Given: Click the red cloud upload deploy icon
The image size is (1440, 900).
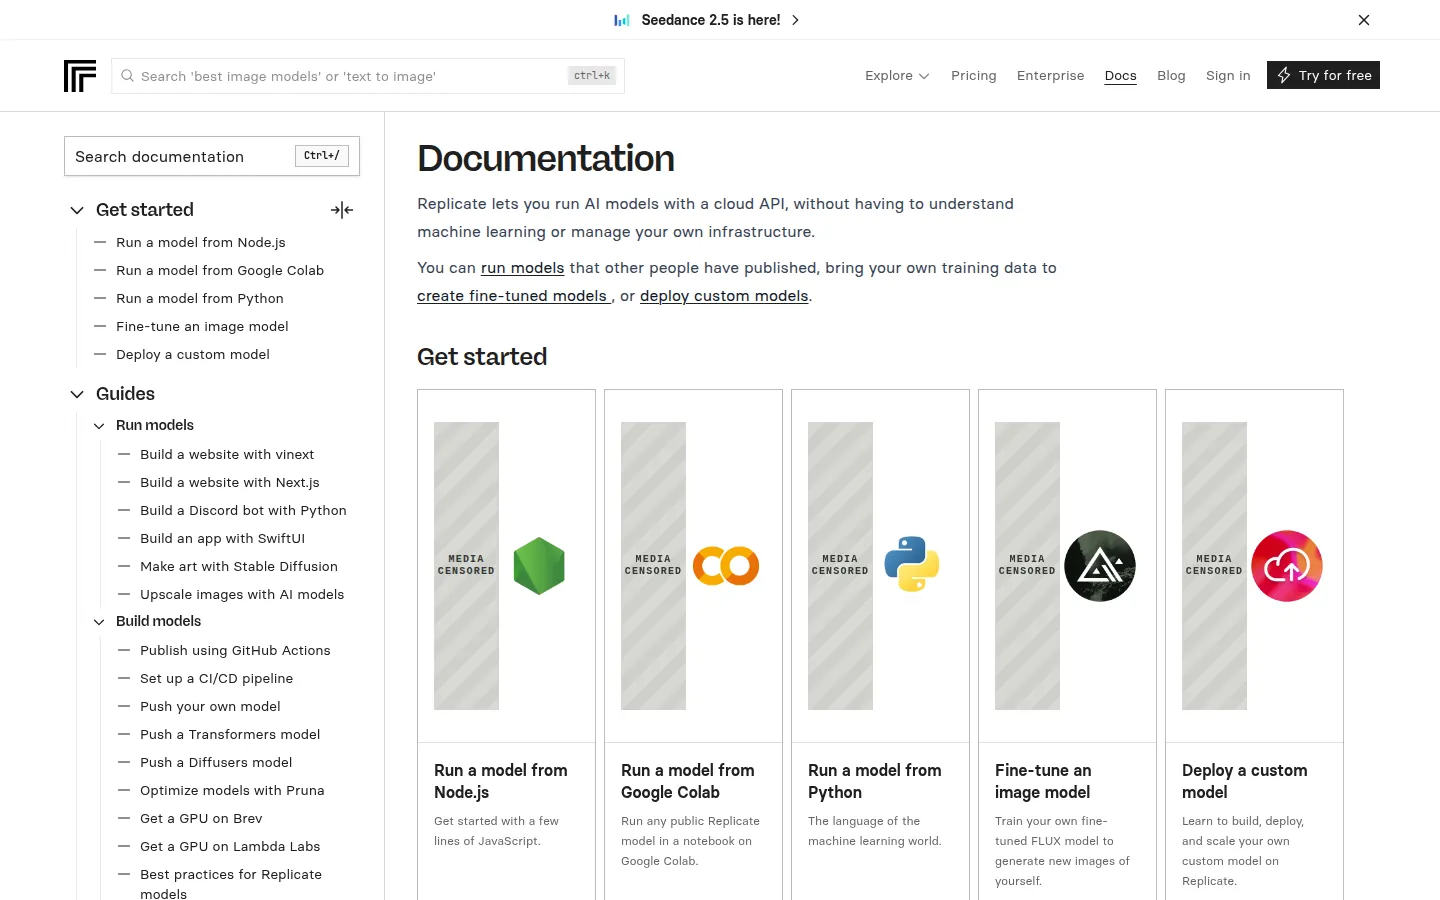Looking at the screenshot, I should pyautogui.click(x=1287, y=566).
